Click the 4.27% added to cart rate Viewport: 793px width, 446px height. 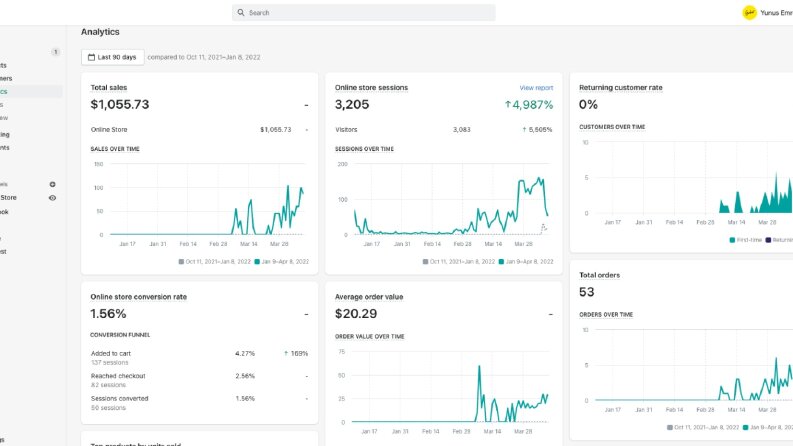coord(245,353)
